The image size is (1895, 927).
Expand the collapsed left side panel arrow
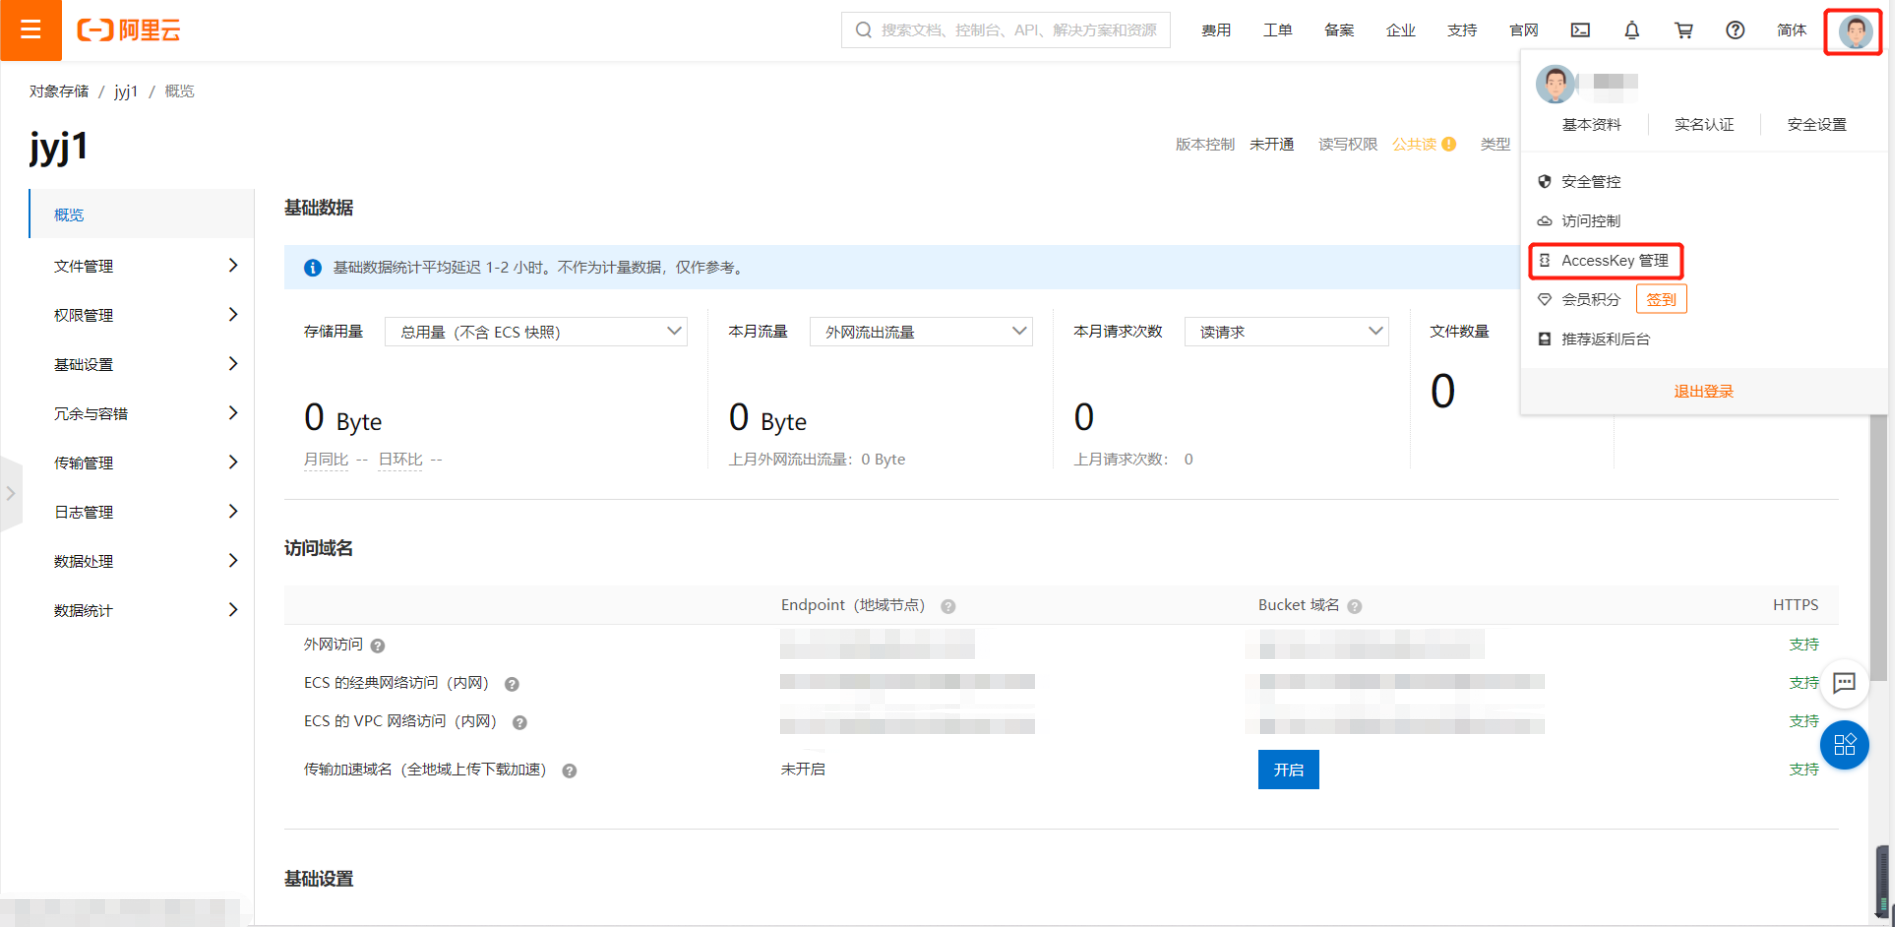click(x=11, y=493)
